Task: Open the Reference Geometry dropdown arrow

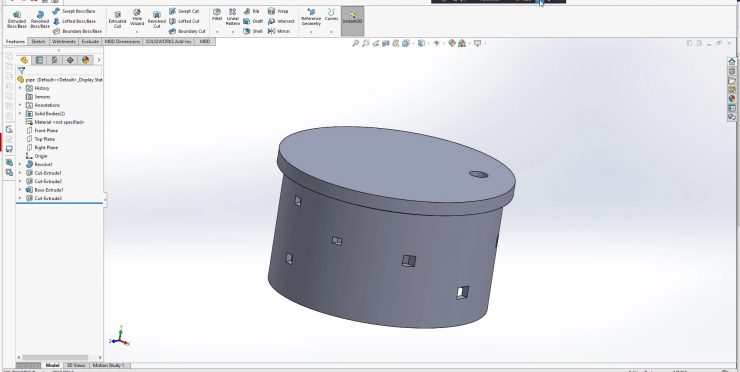Action: (311, 32)
